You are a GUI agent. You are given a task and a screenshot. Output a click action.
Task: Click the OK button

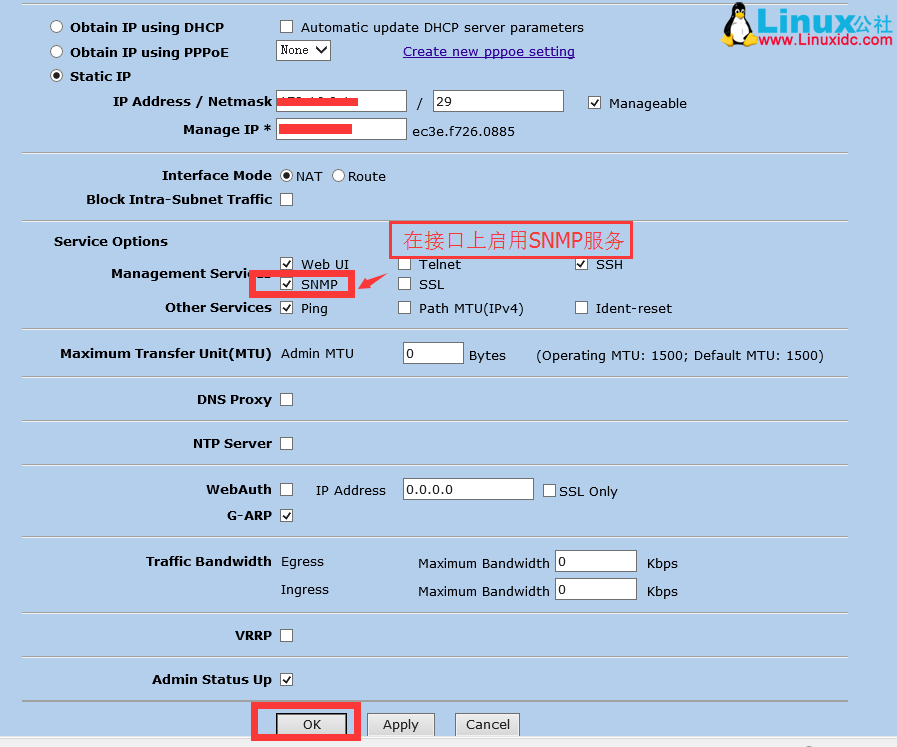(310, 724)
